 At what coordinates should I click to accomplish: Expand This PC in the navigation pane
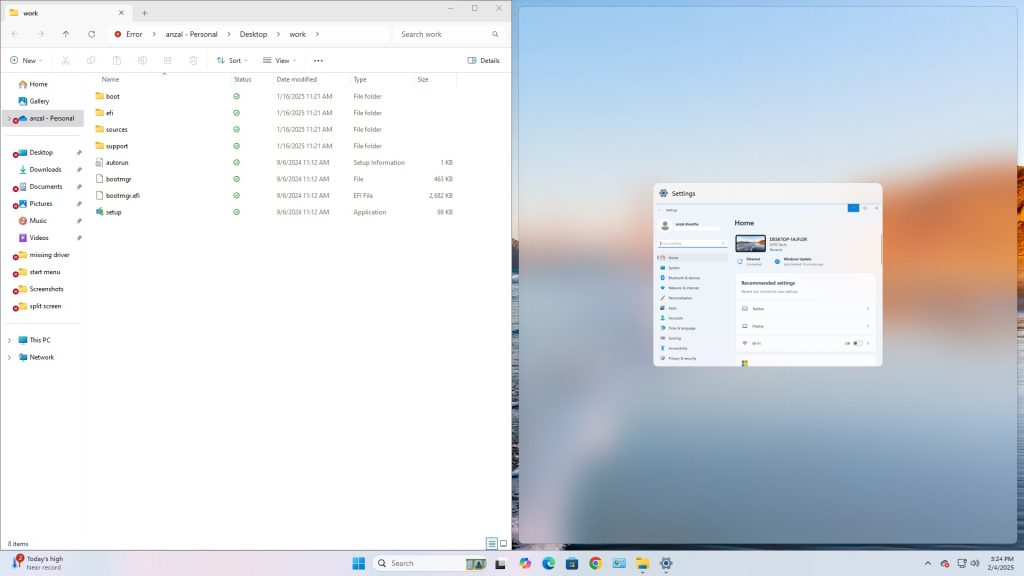(x=8, y=340)
